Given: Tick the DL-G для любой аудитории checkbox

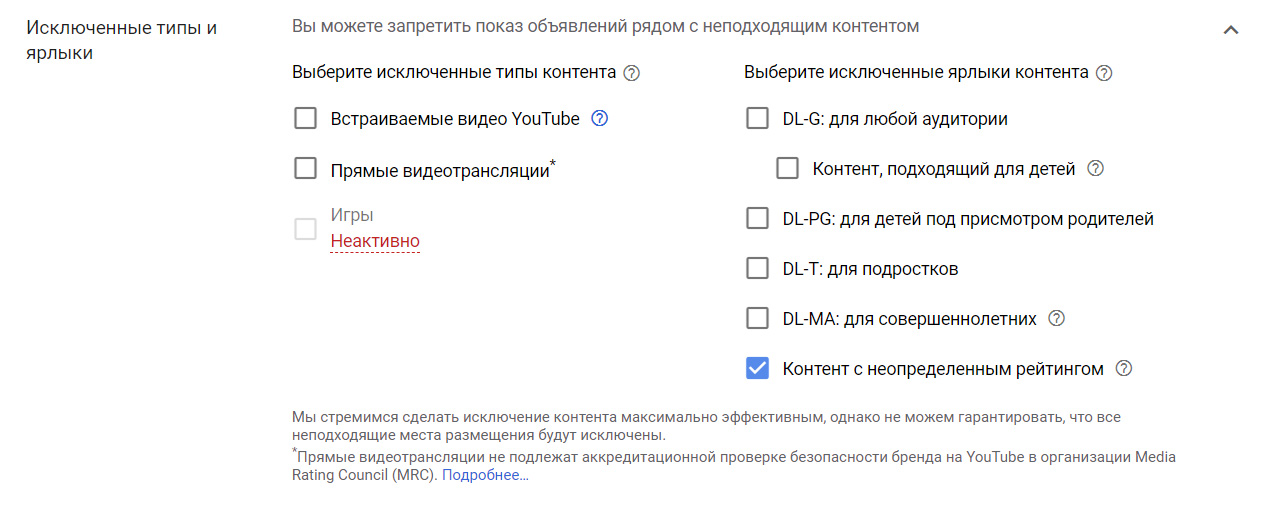Looking at the screenshot, I should (x=757, y=119).
